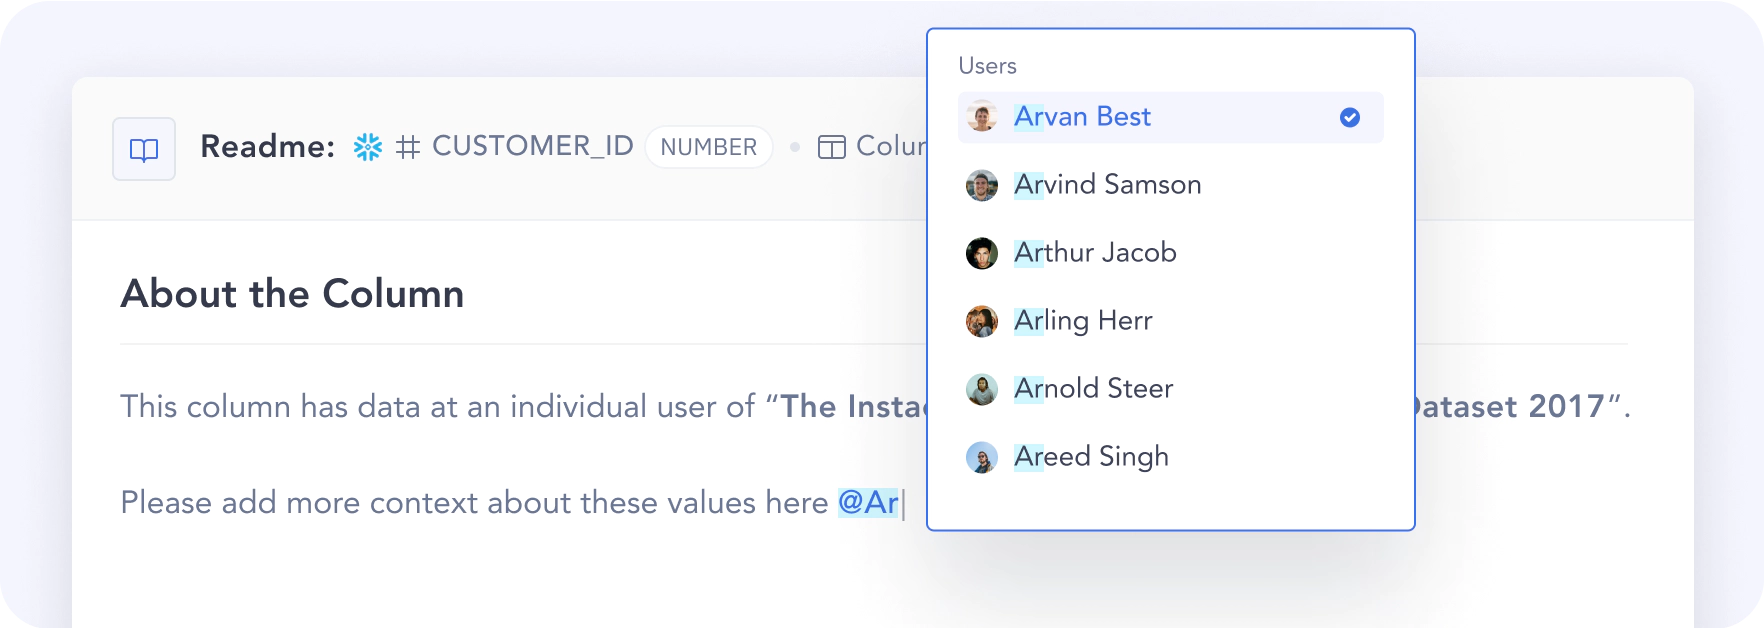This screenshot has height=628, width=1764.
Task: Click the About the Column heading
Action: (292, 294)
